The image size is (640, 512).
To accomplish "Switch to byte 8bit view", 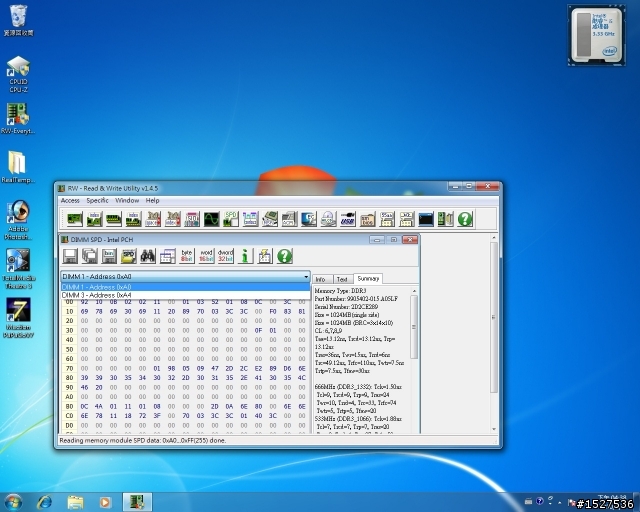I will 187,256.
